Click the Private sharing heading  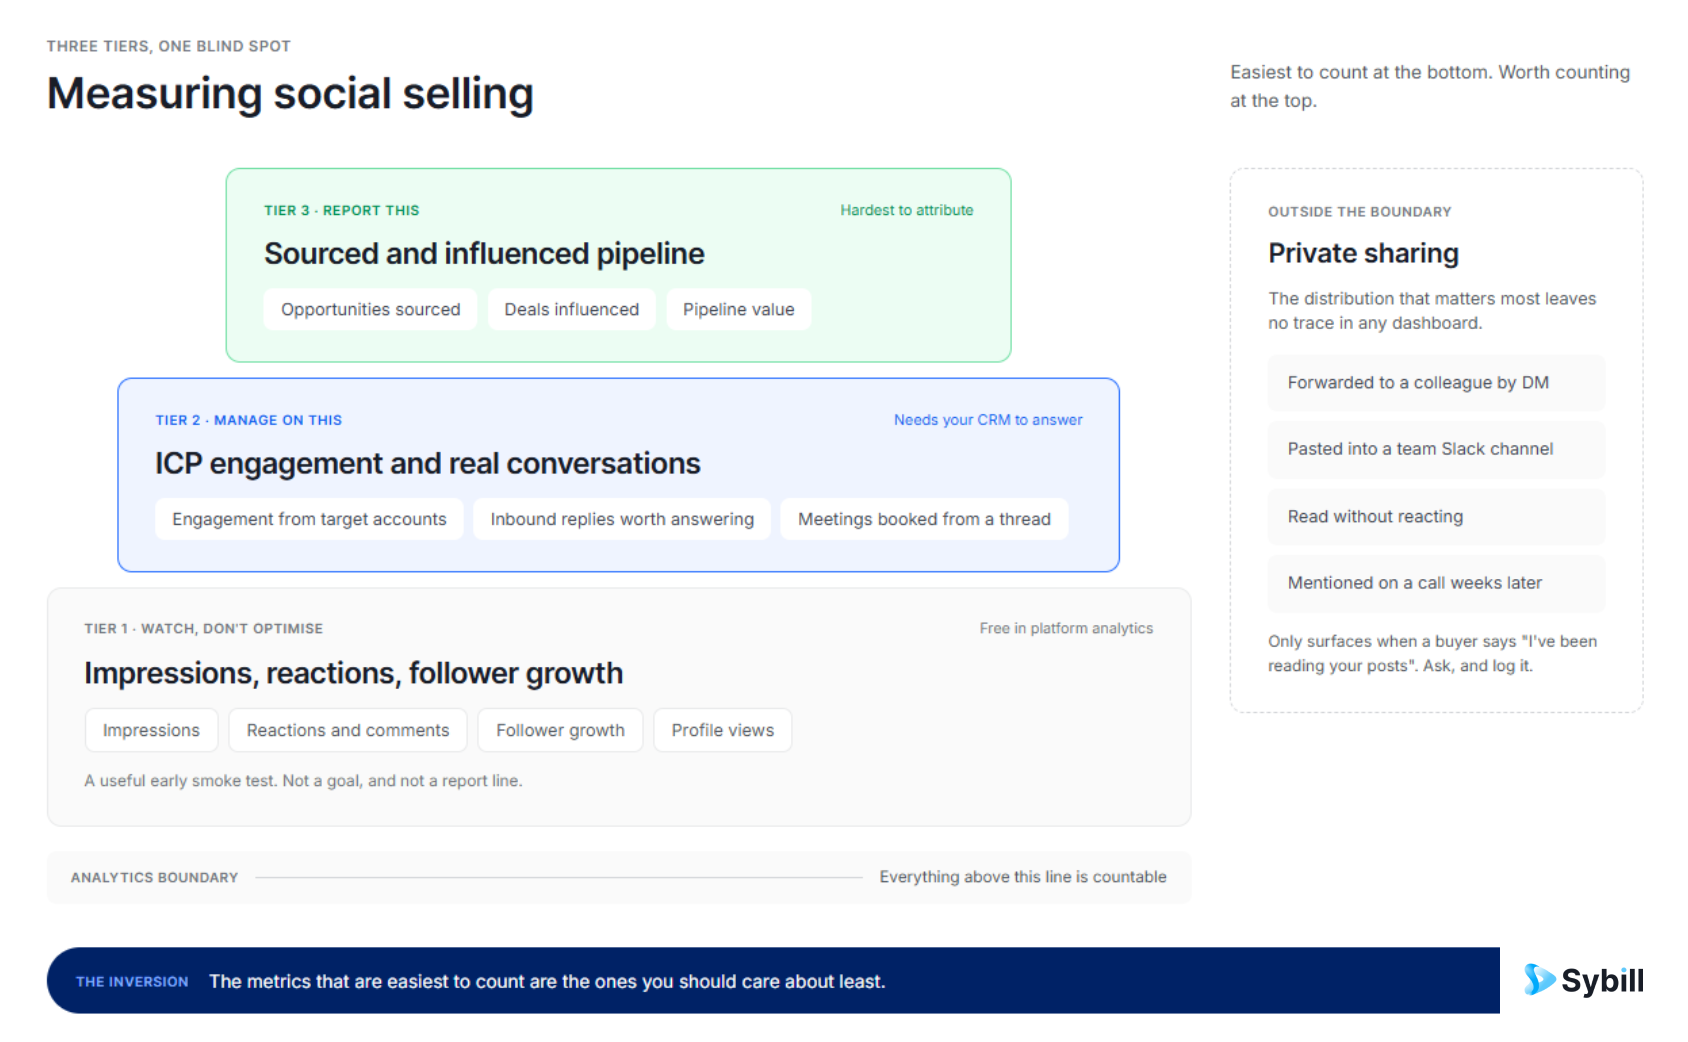tap(1363, 253)
